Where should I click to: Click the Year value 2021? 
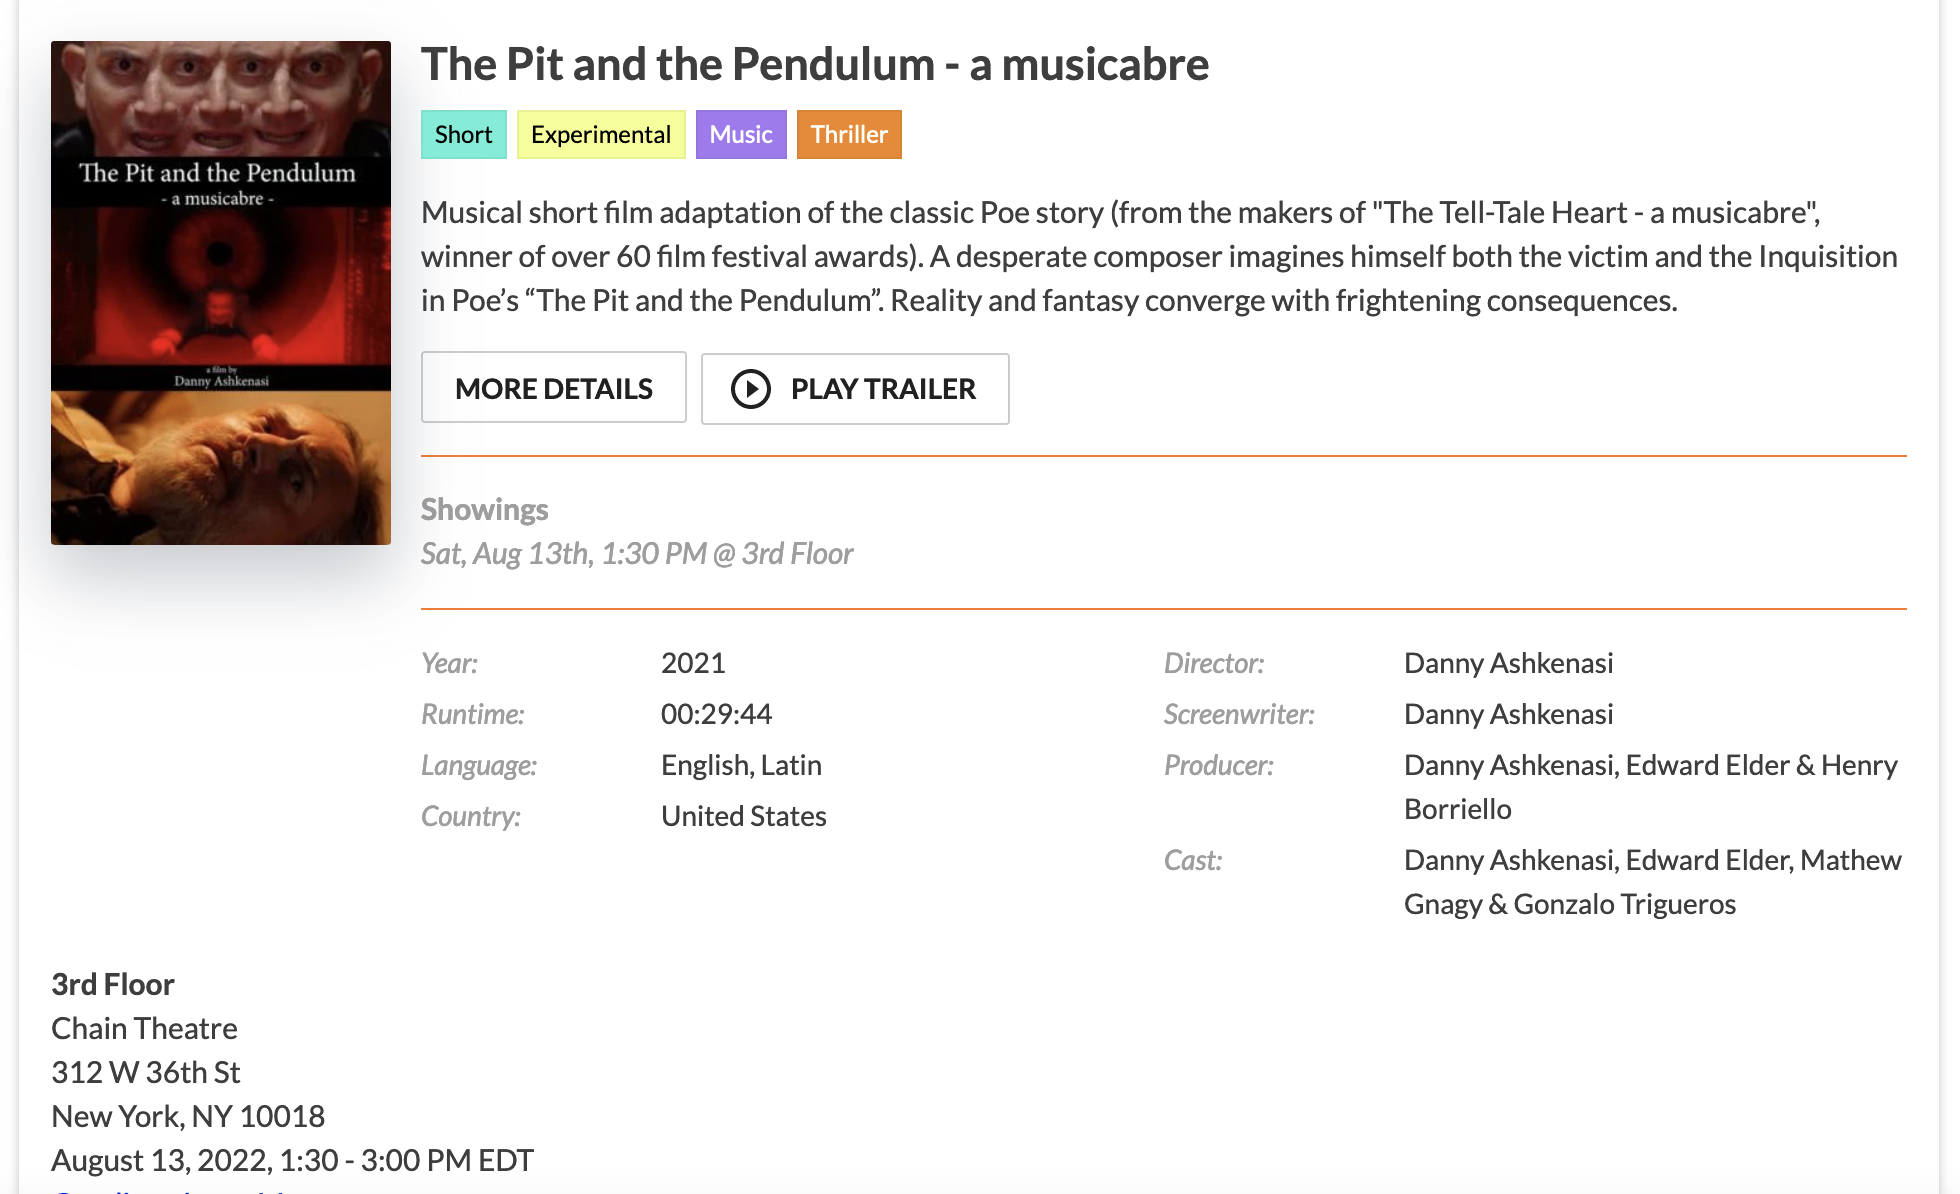[x=693, y=664]
